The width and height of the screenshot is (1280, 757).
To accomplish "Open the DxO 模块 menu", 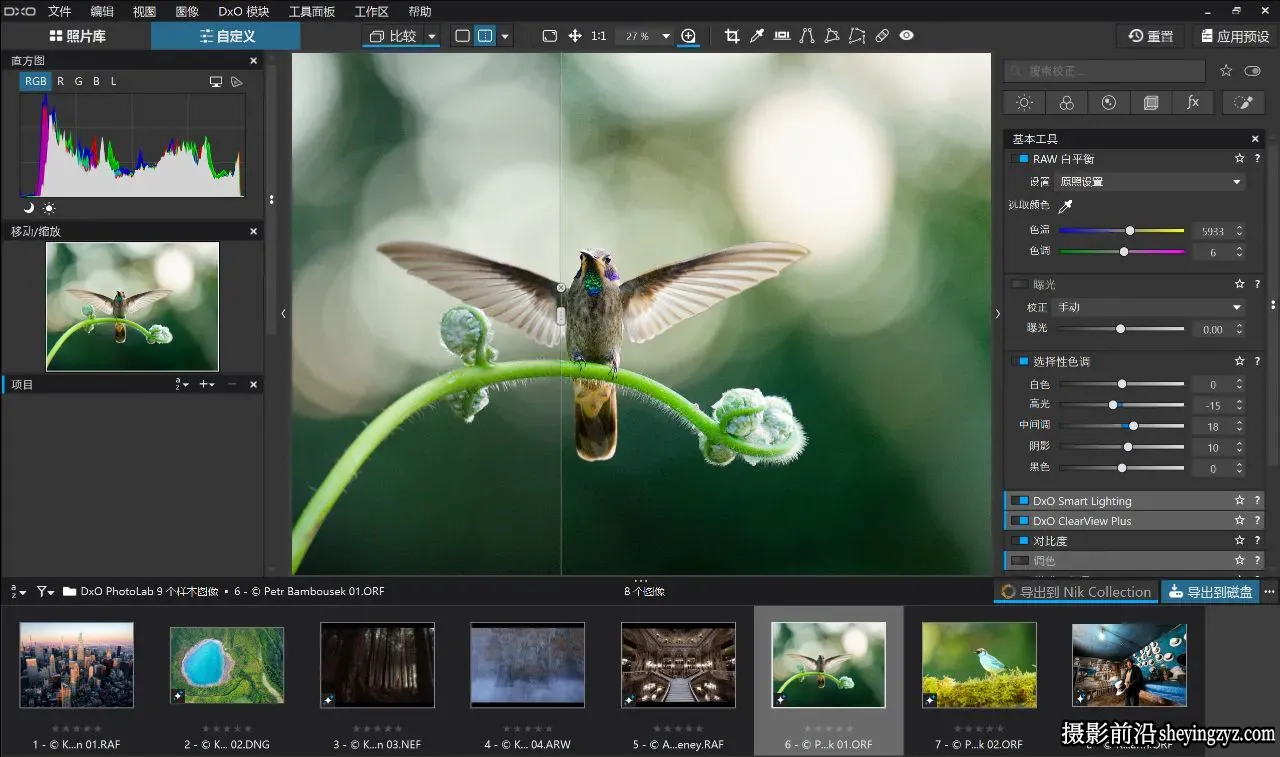I will (244, 11).
